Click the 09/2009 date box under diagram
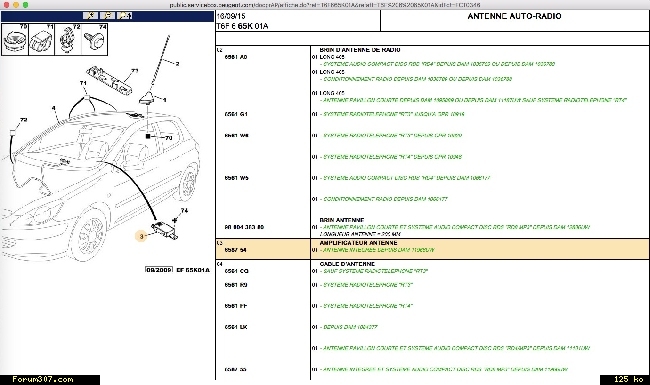 pos(159,270)
